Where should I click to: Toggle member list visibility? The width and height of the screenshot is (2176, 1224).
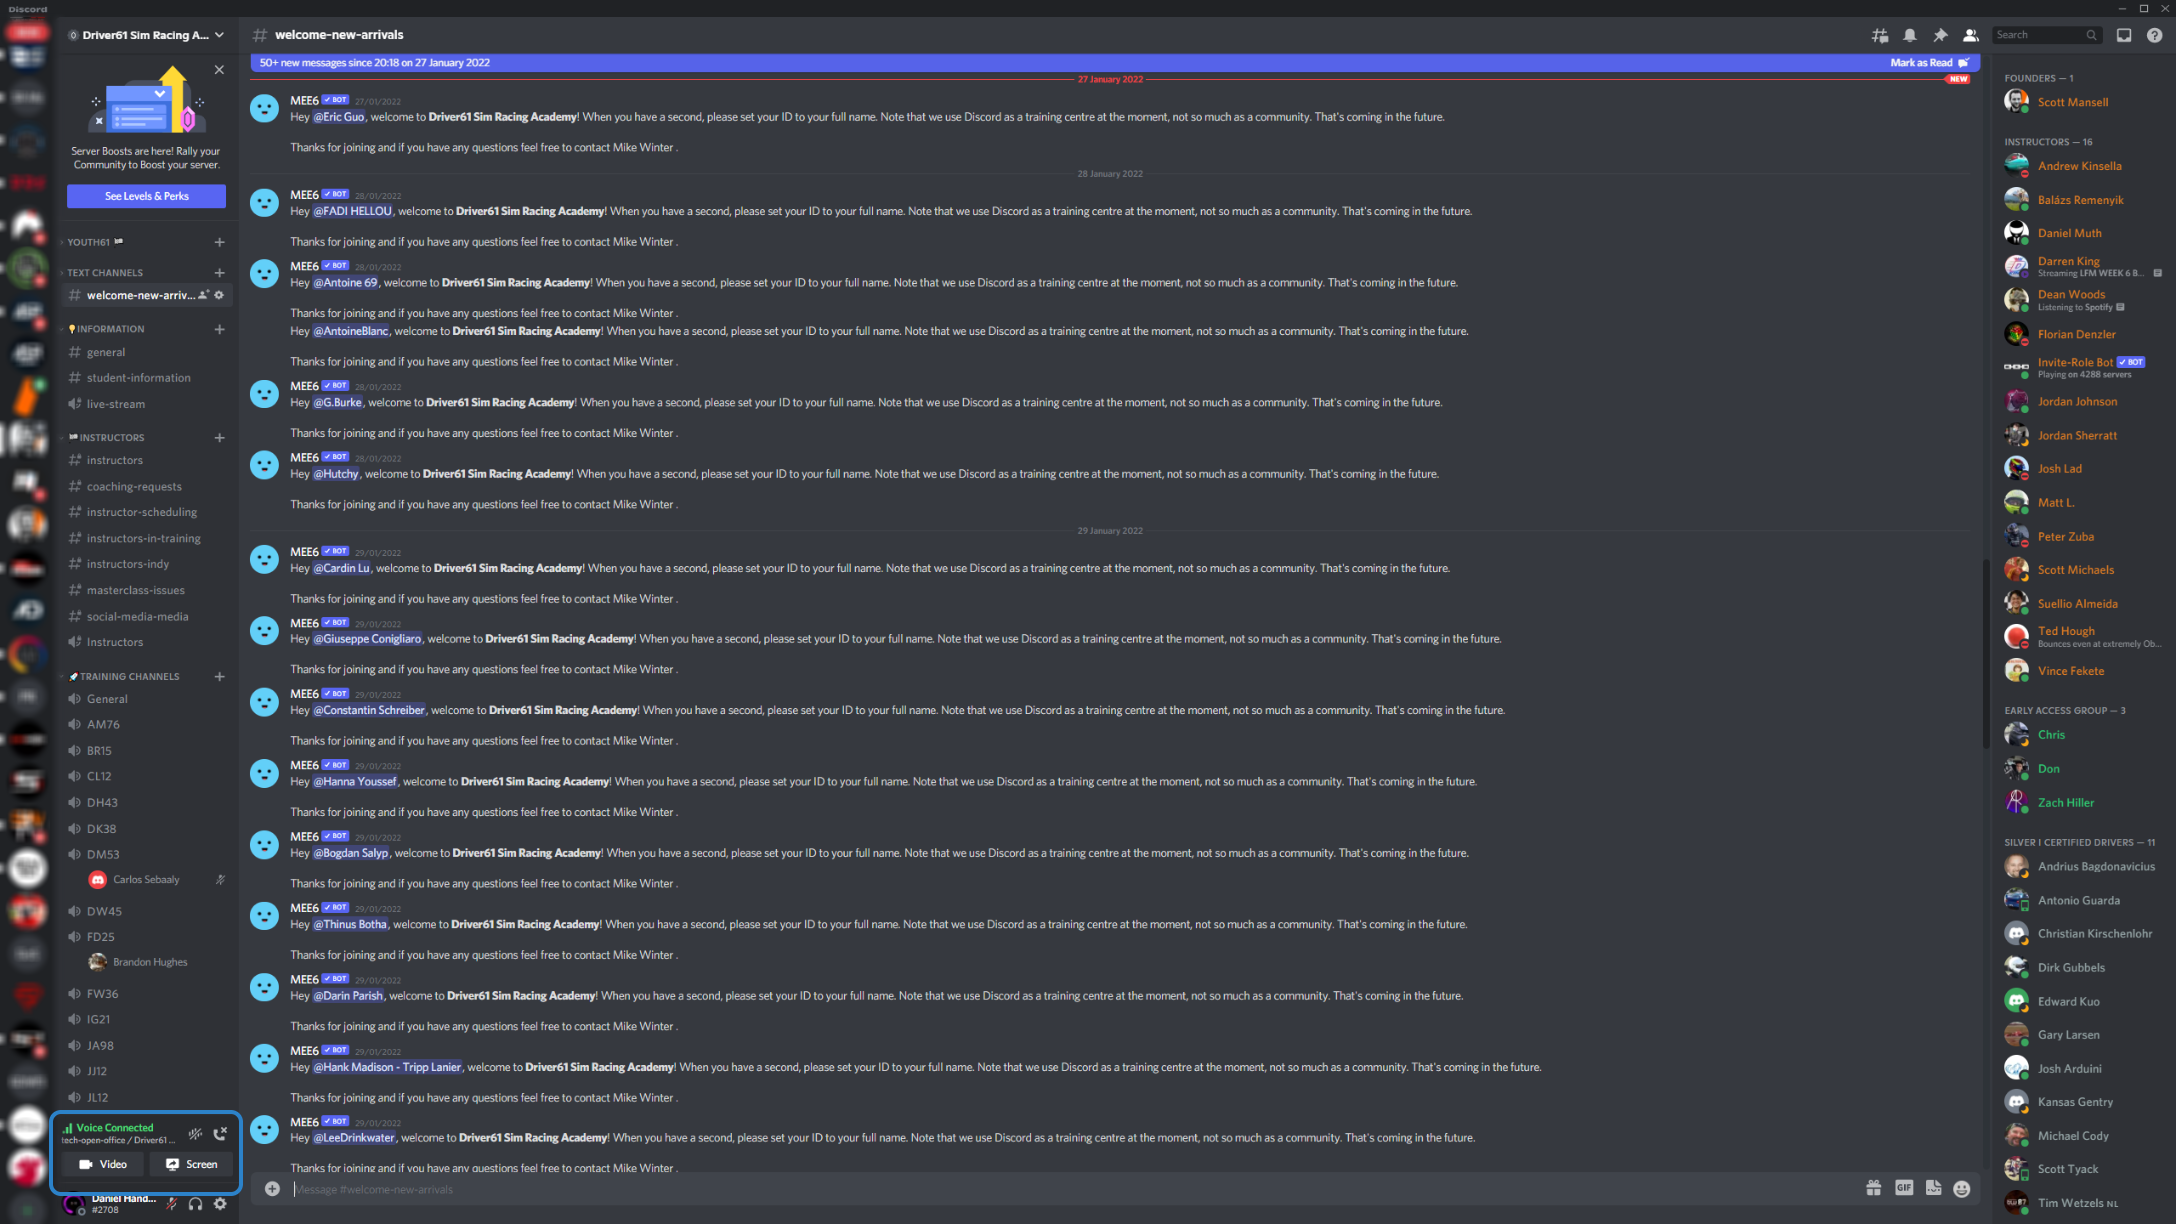[x=1970, y=35]
